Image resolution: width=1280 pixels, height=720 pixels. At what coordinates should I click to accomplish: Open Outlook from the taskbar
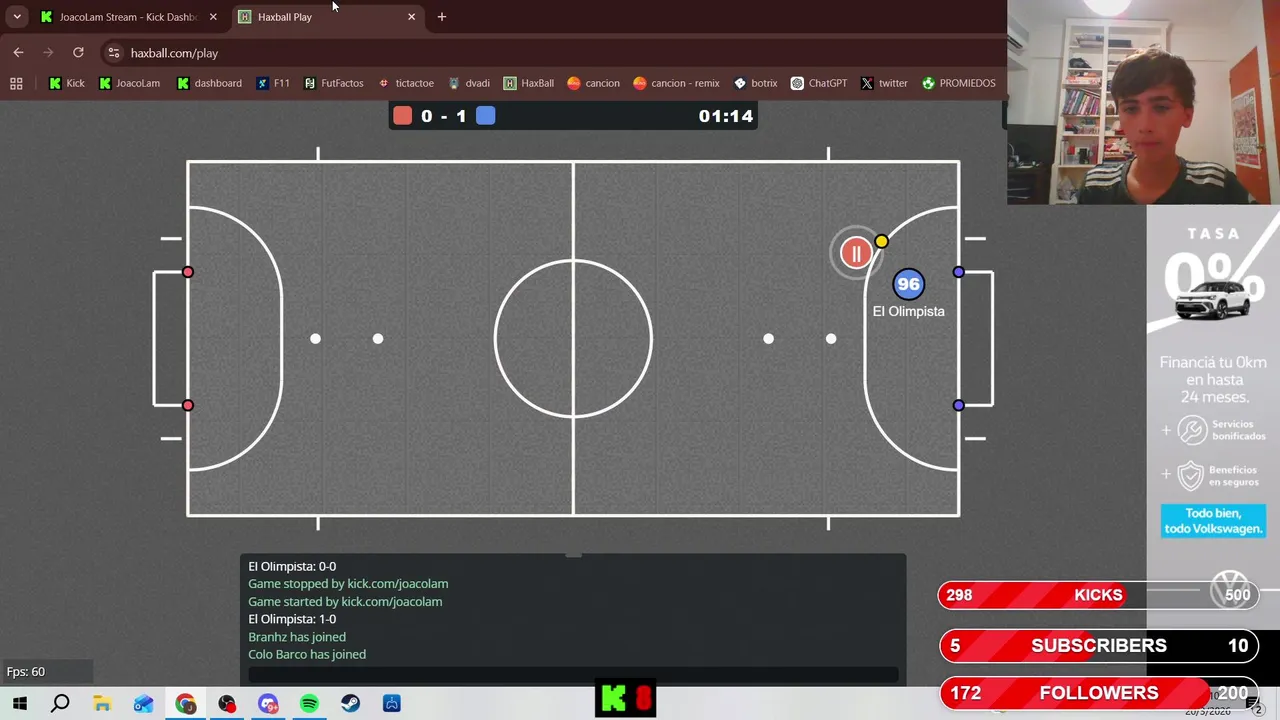143,704
